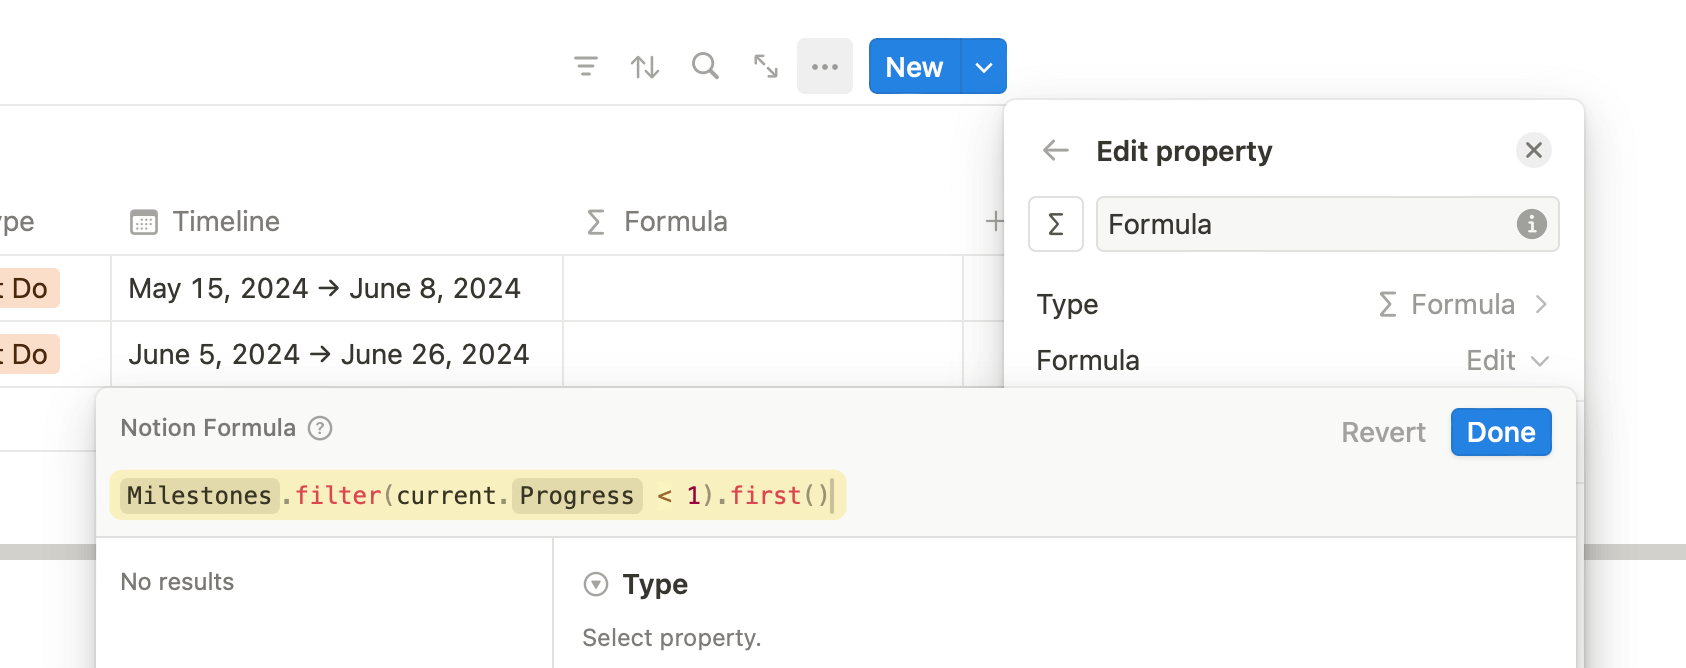Viewport: 1686px width, 668px height.
Task: Open database in full page view
Action: tap(766, 67)
